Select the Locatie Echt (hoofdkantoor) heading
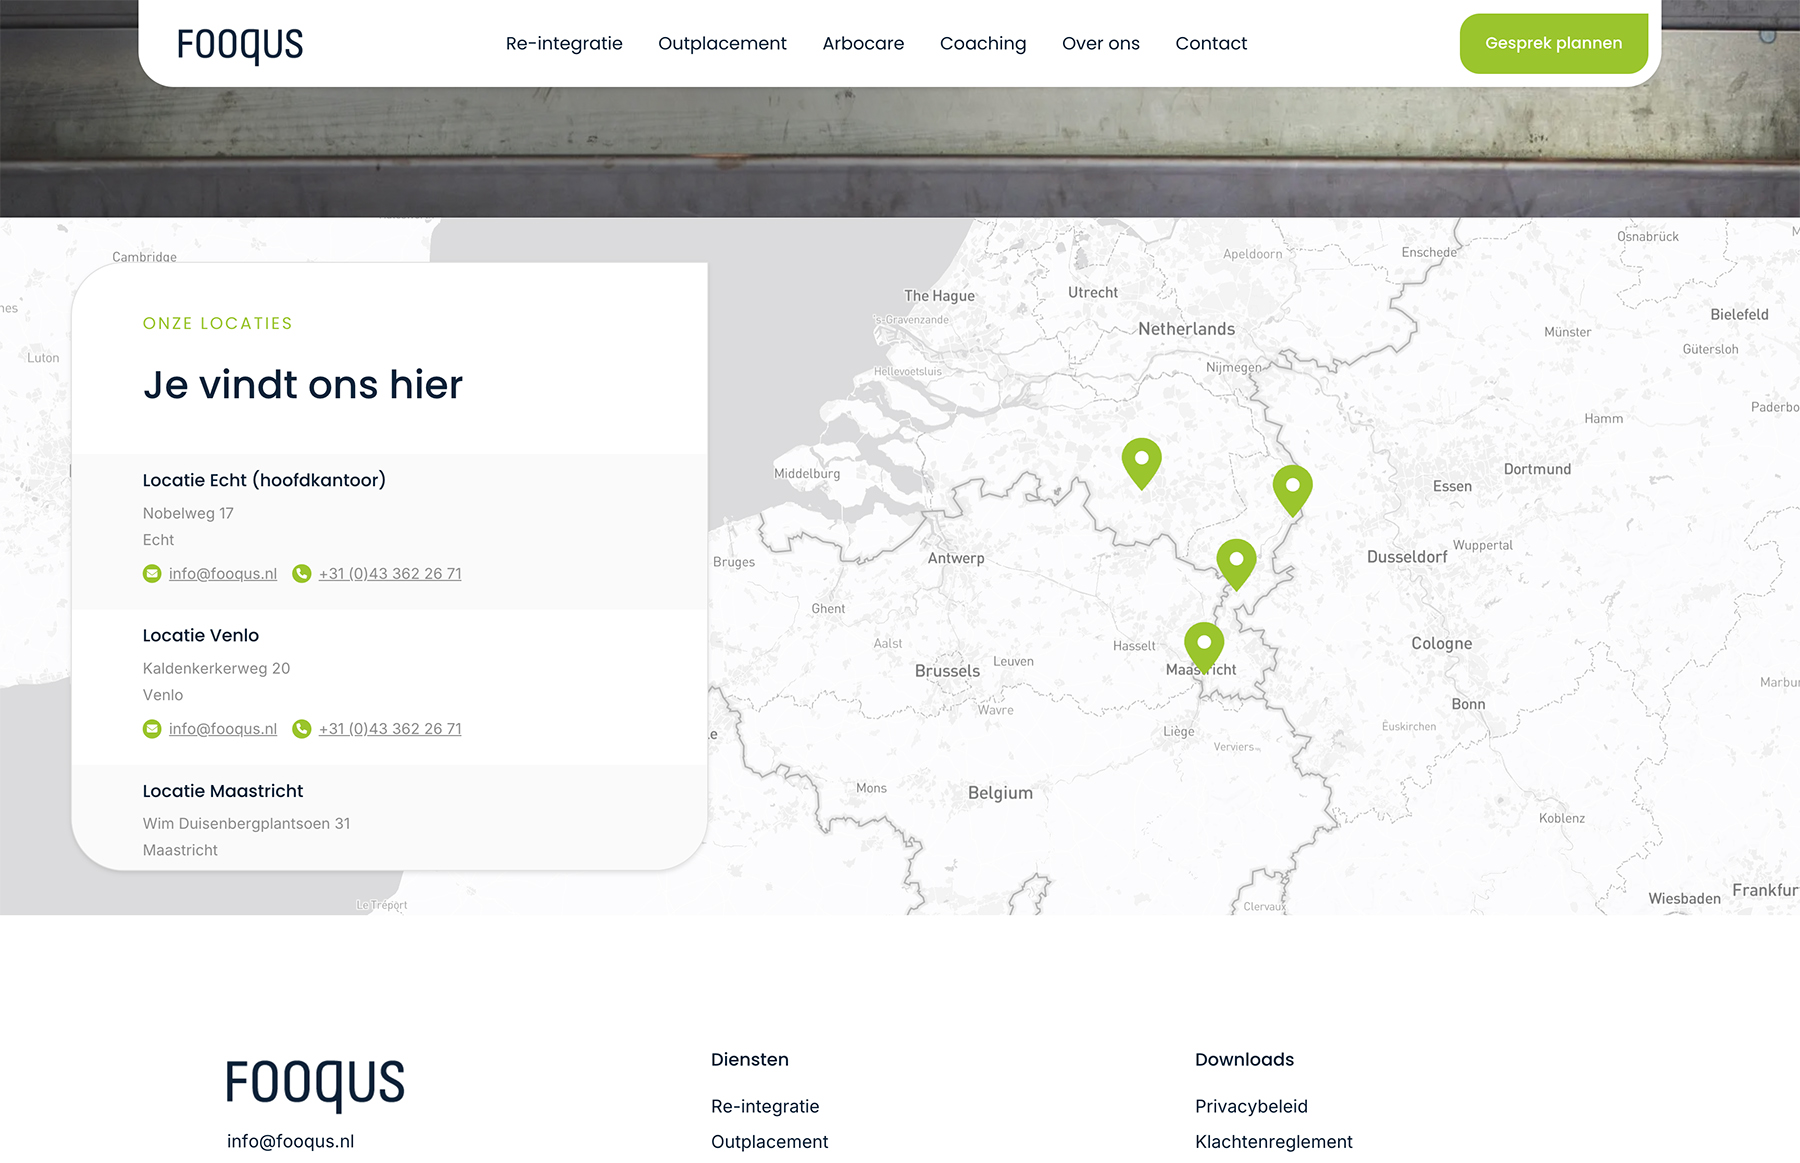 pyautogui.click(x=264, y=480)
